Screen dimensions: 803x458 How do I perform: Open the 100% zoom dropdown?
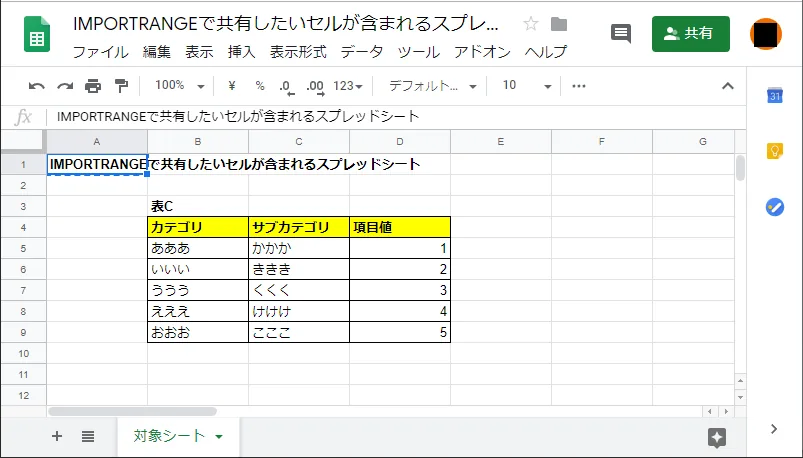point(180,86)
